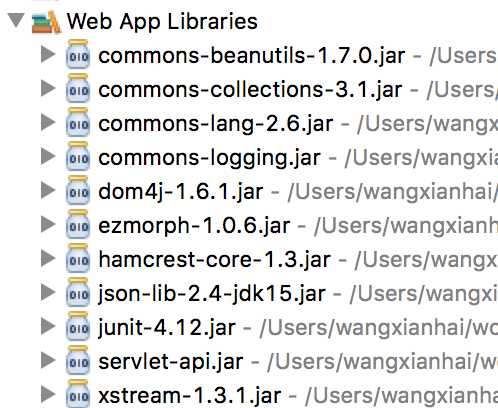The height and width of the screenshot is (408, 498).
Task: Select the junit-4.12.jar entry
Action: pos(167,328)
